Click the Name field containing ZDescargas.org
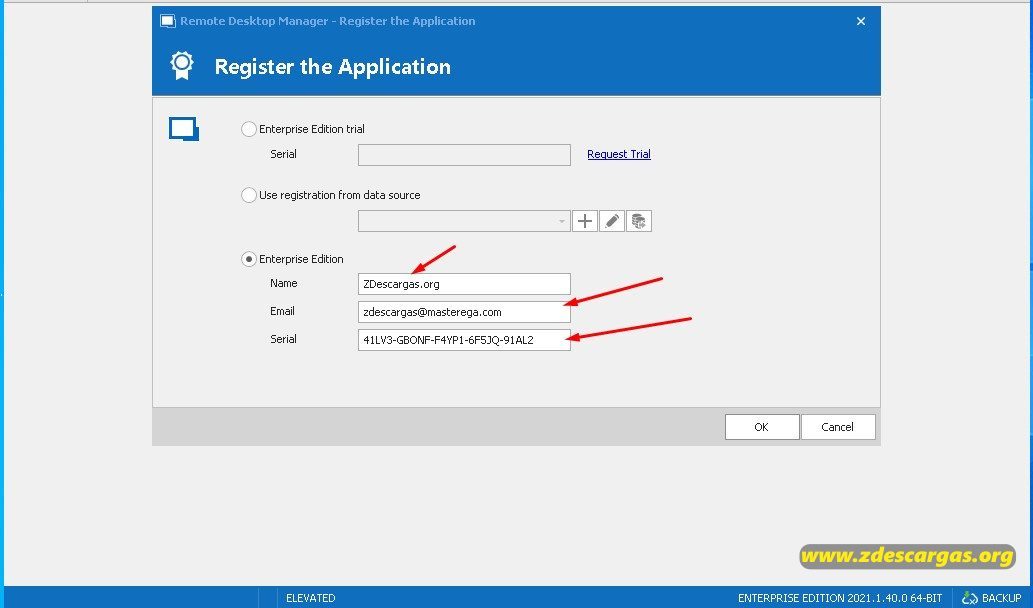 [464, 284]
